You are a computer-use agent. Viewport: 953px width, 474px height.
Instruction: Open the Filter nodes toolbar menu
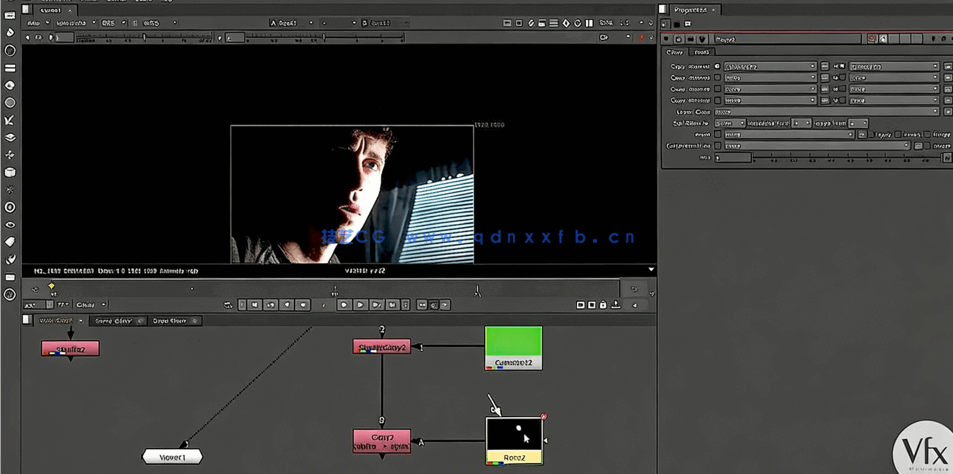(10, 103)
